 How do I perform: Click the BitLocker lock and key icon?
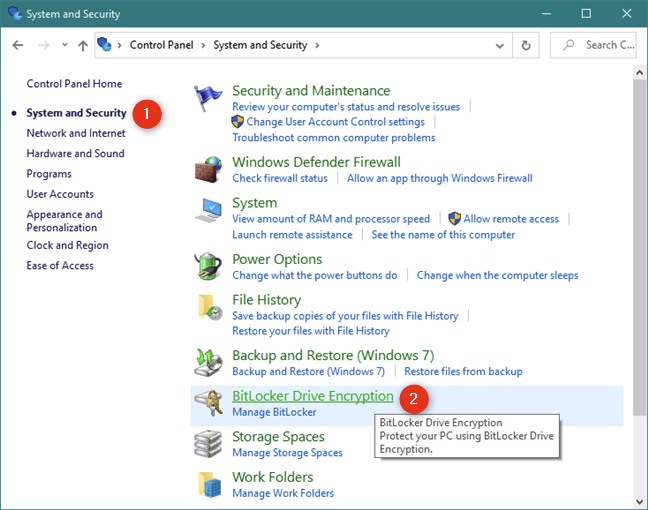(x=209, y=403)
